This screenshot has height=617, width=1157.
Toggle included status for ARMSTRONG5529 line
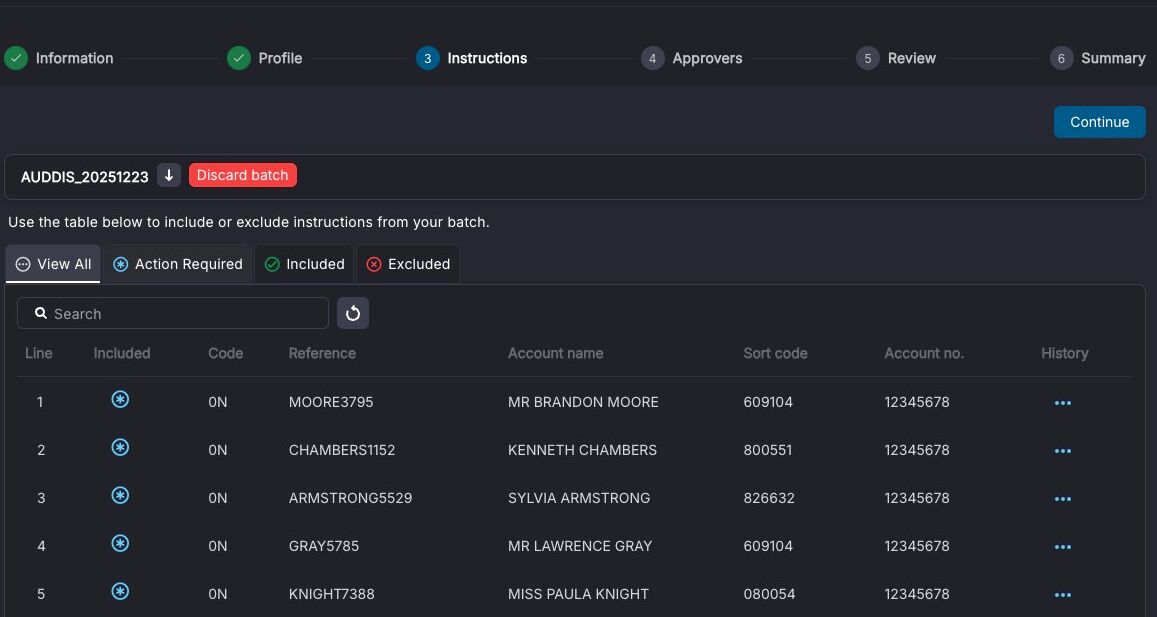tap(120, 495)
